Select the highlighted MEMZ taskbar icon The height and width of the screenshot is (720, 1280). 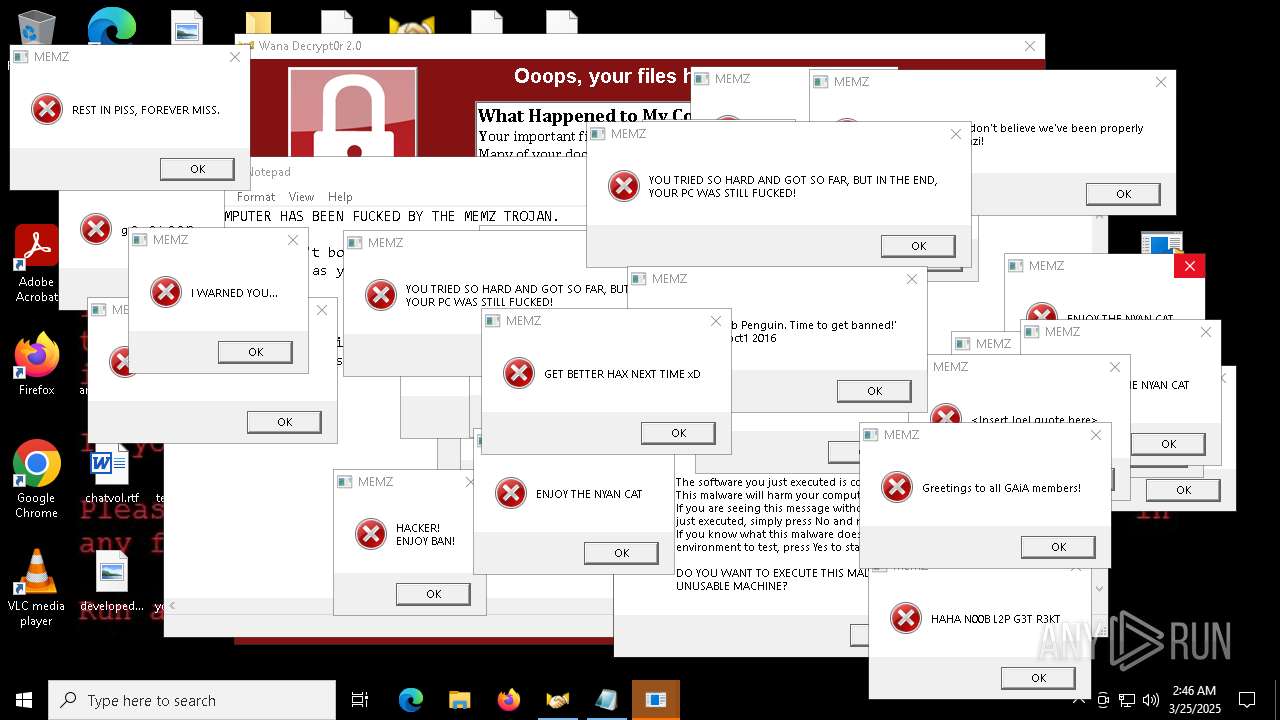(x=656, y=700)
